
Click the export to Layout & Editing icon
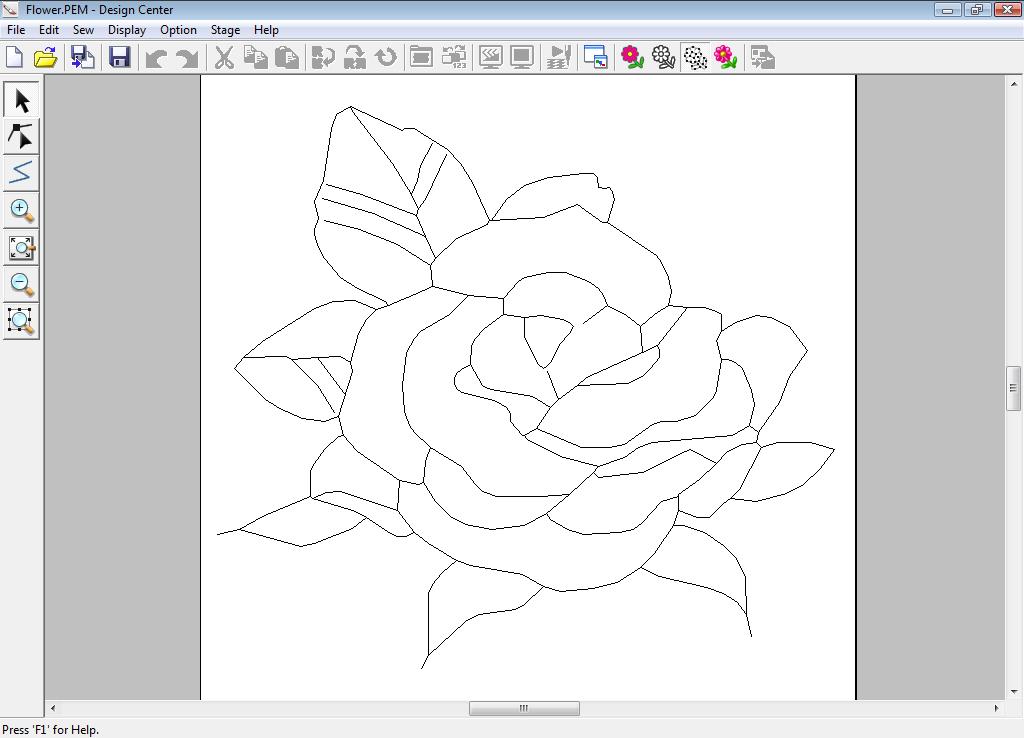762,57
